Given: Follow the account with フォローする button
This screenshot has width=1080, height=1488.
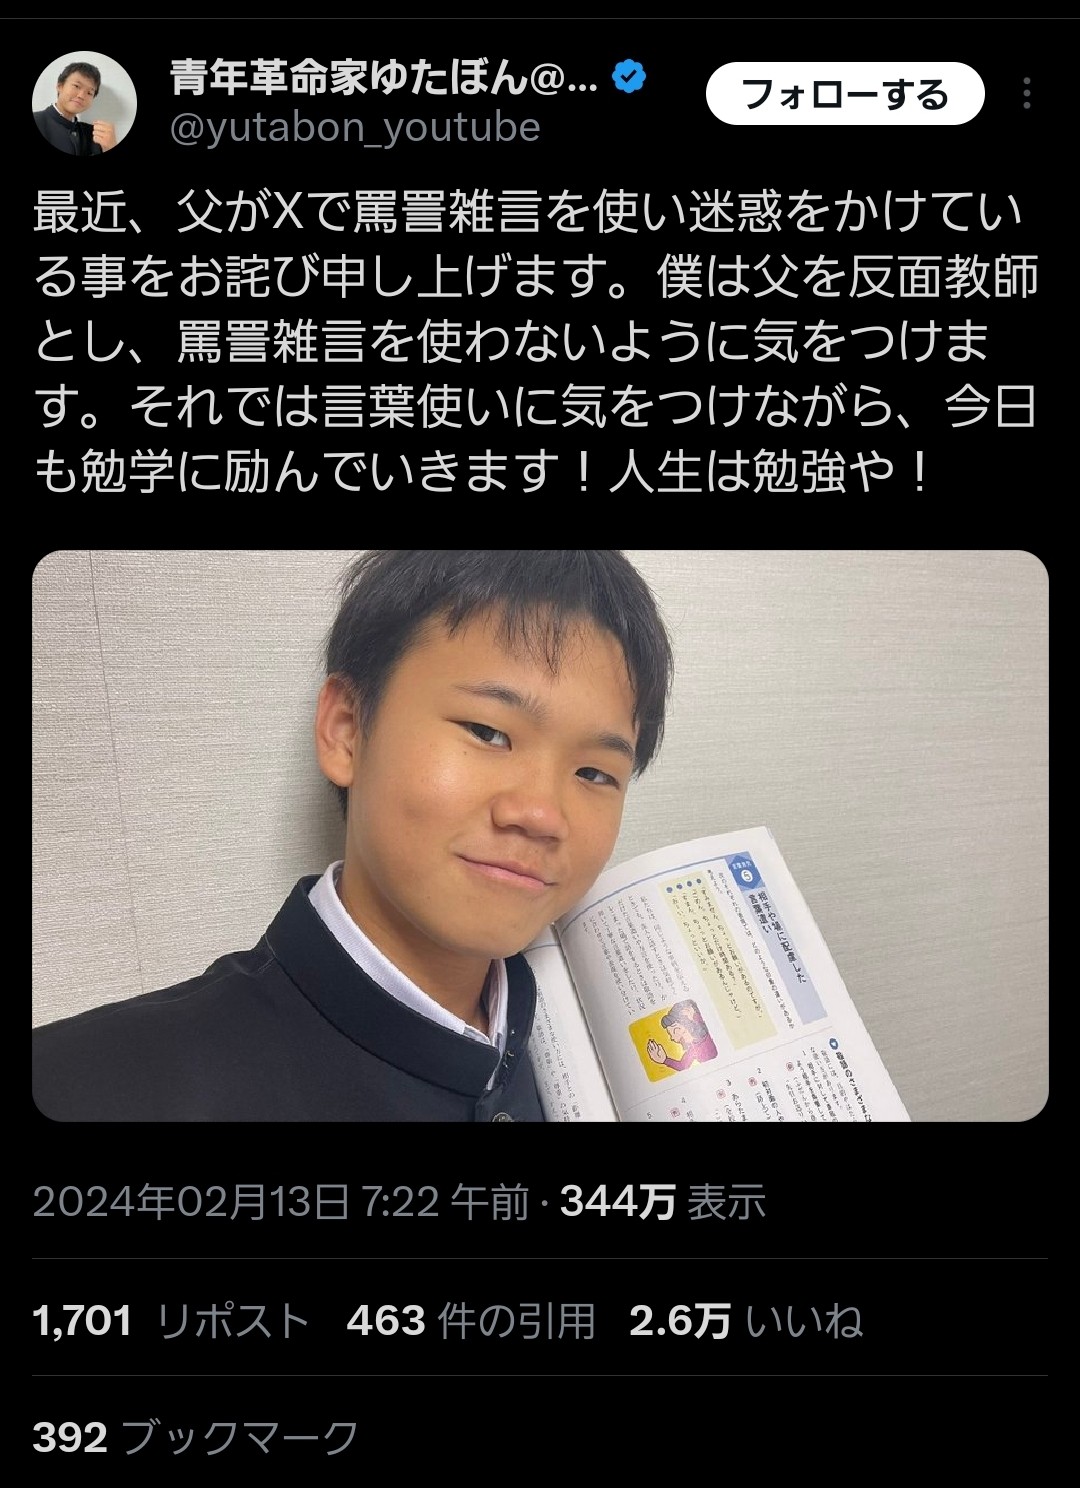Looking at the screenshot, I should coord(845,94).
